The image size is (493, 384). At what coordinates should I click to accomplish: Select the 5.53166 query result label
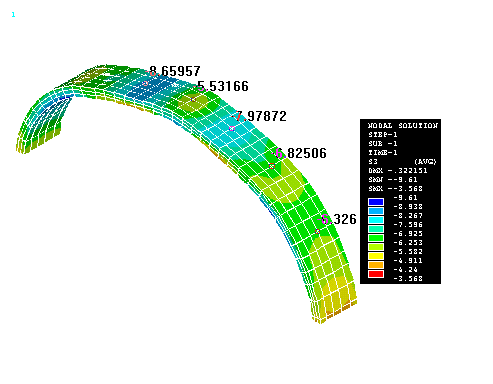pos(222,86)
